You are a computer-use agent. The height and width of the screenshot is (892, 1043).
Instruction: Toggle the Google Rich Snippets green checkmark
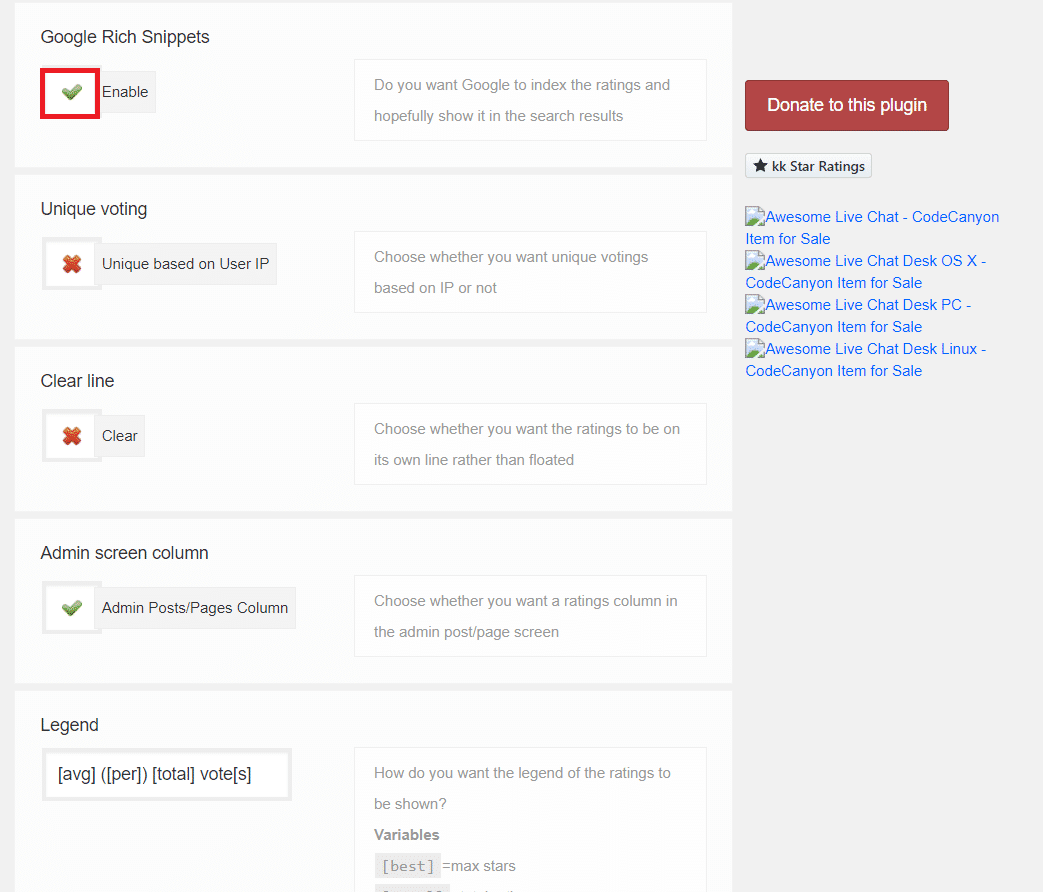click(70, 93)
